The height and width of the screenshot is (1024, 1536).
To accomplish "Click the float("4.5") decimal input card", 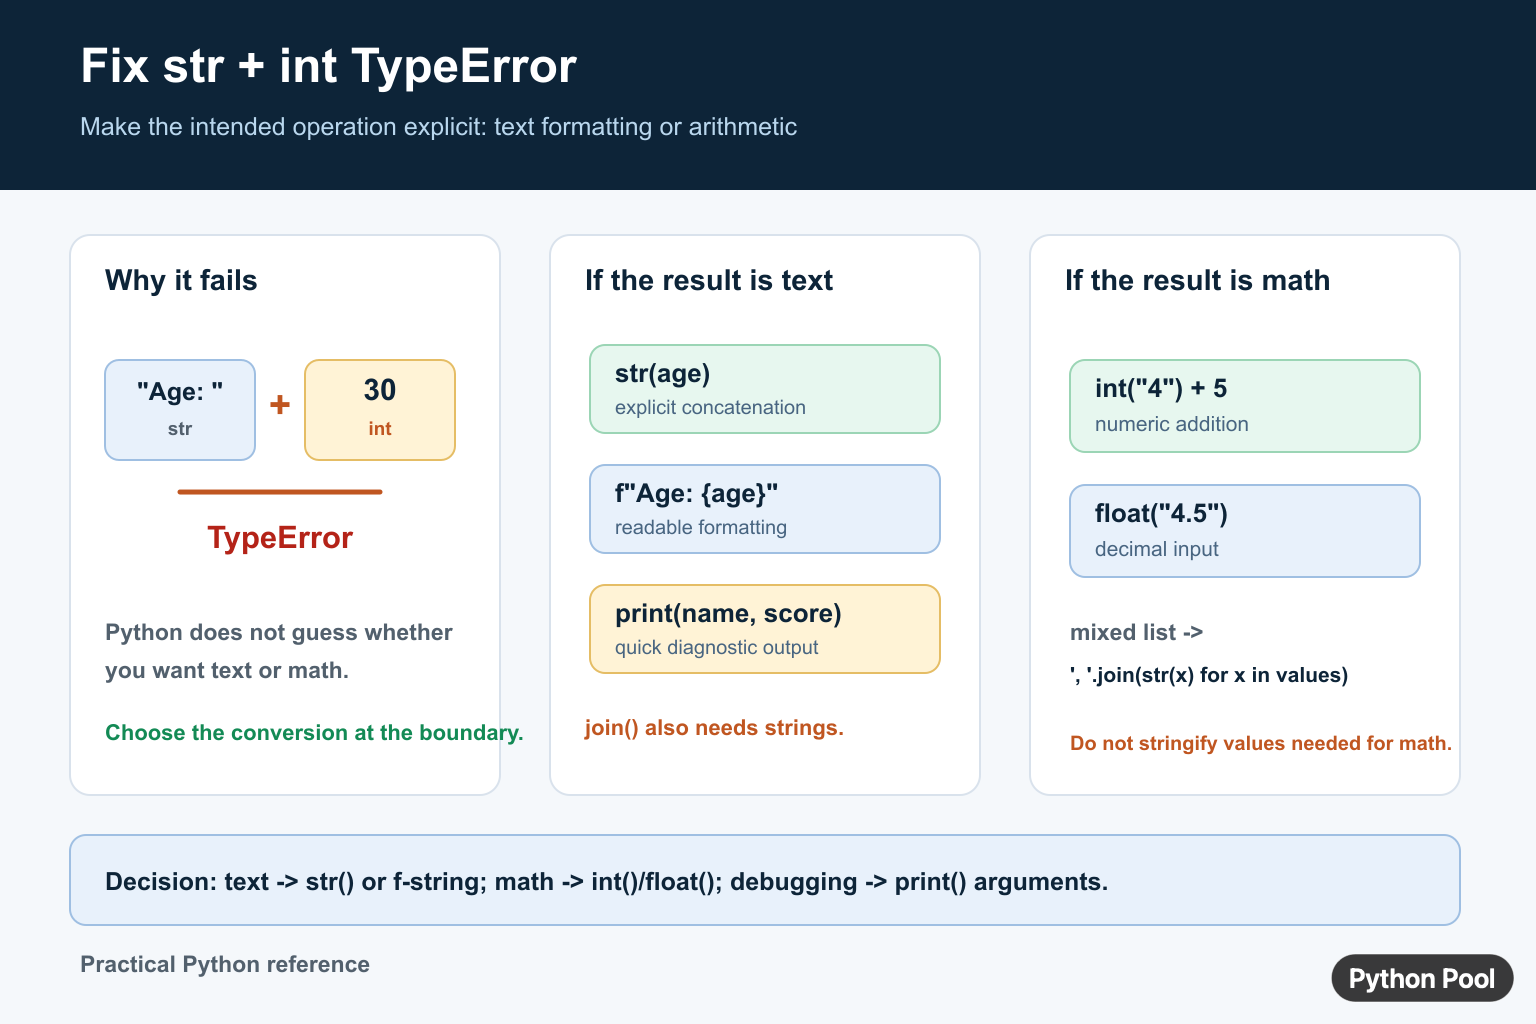I will pos(1245,531).
